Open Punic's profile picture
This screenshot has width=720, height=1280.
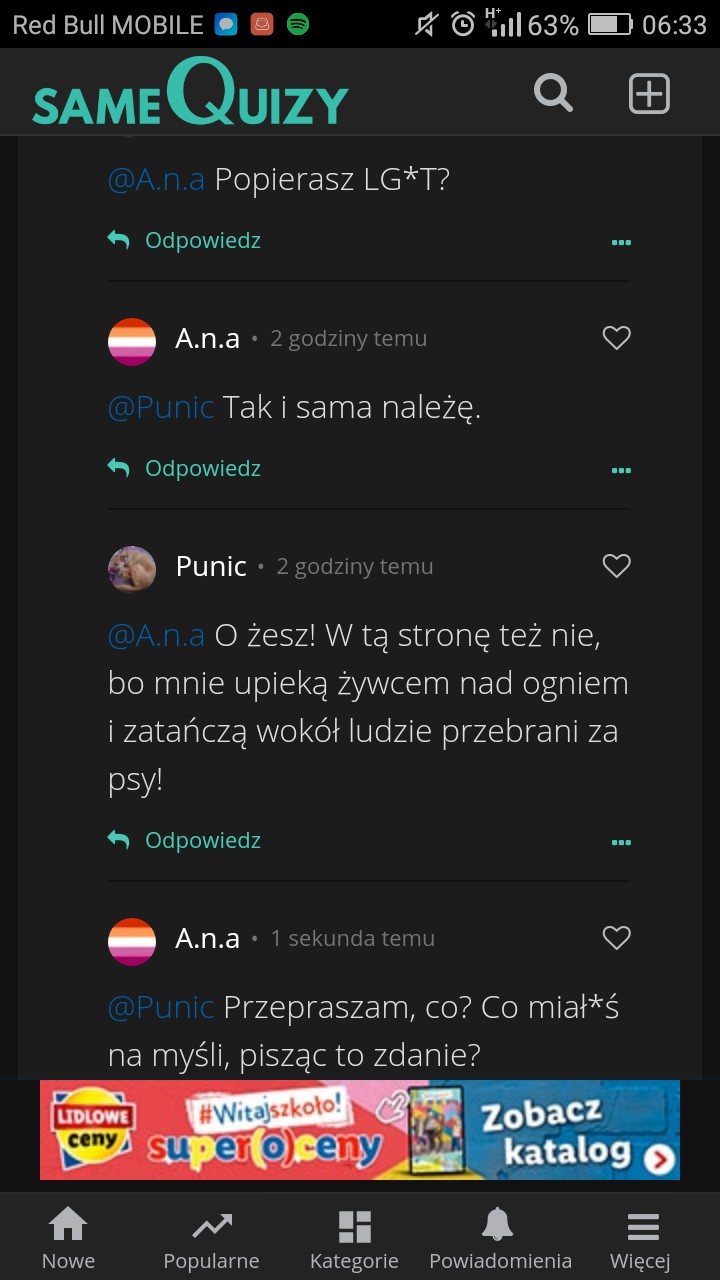click(132, 568)
